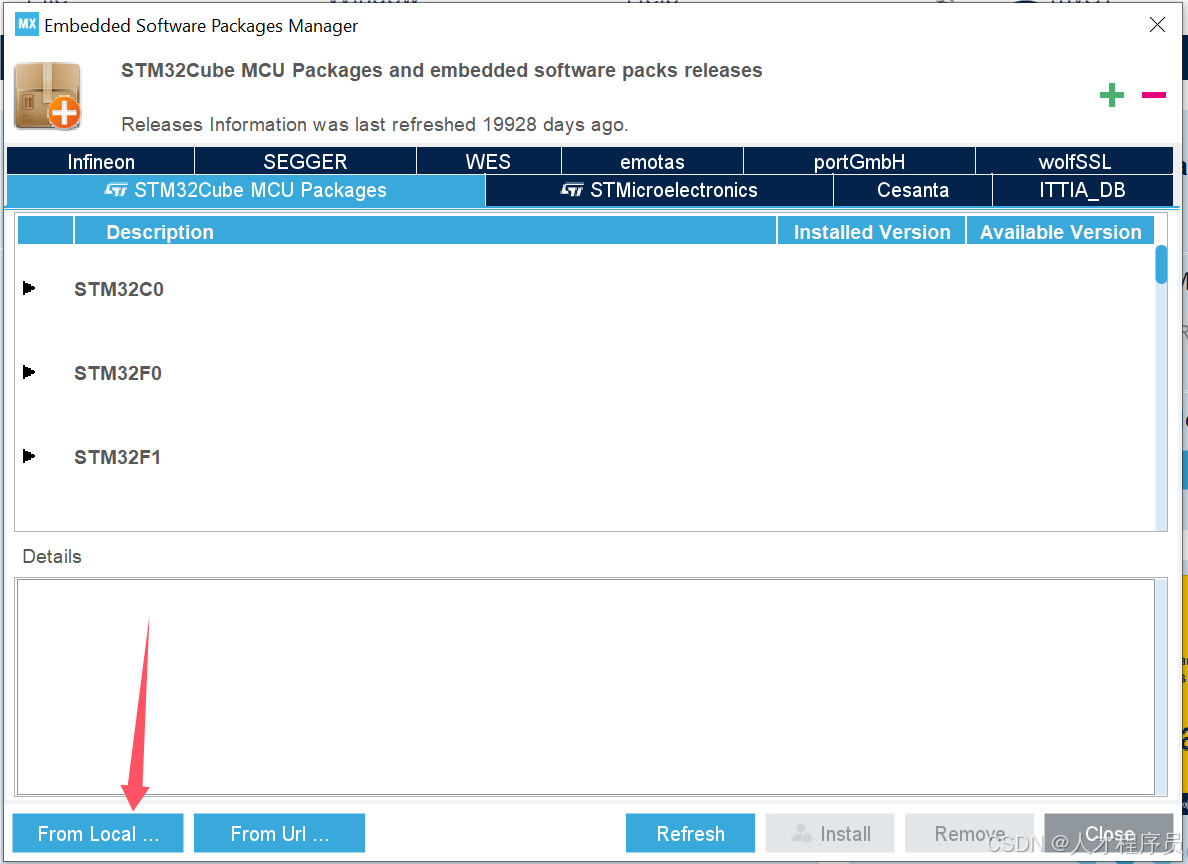Click the From Local ... button

98,833
